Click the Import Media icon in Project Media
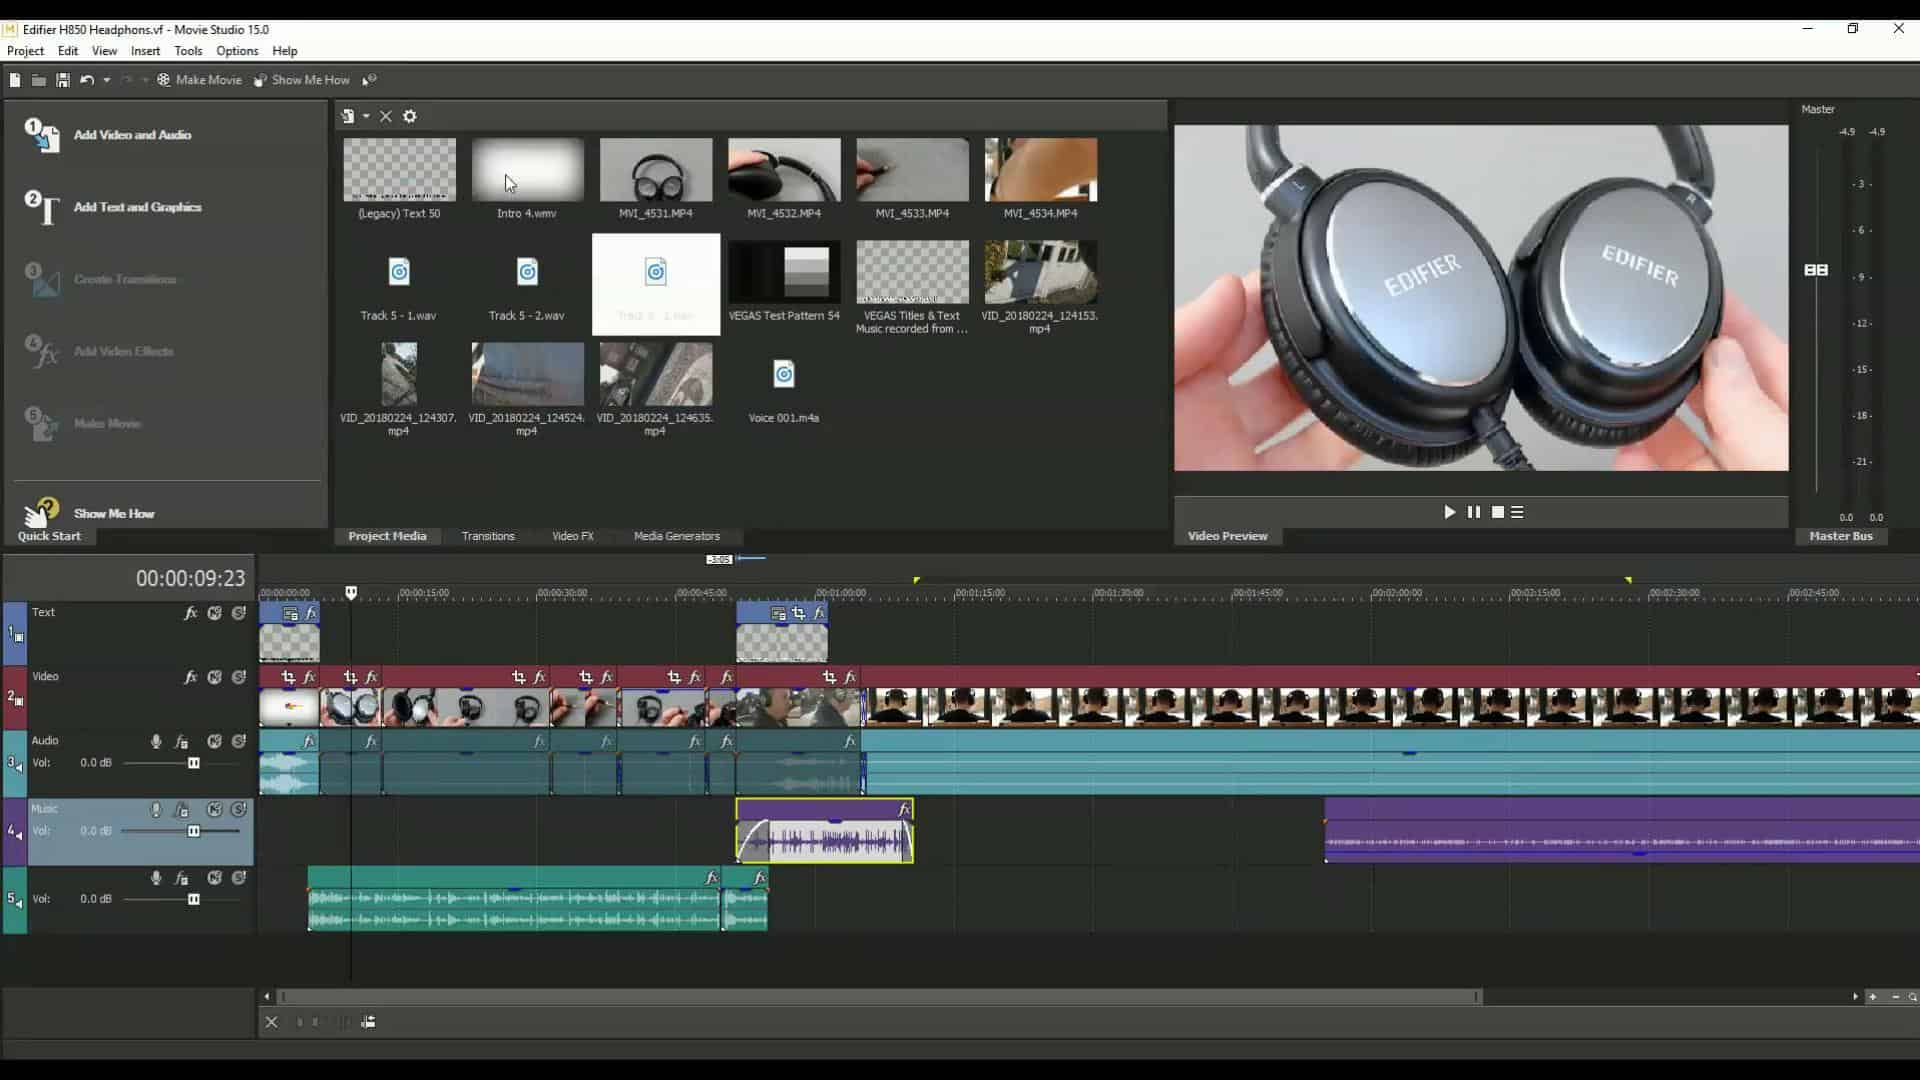Screen dimensions: 1920x1080 (x=348, y=116)
